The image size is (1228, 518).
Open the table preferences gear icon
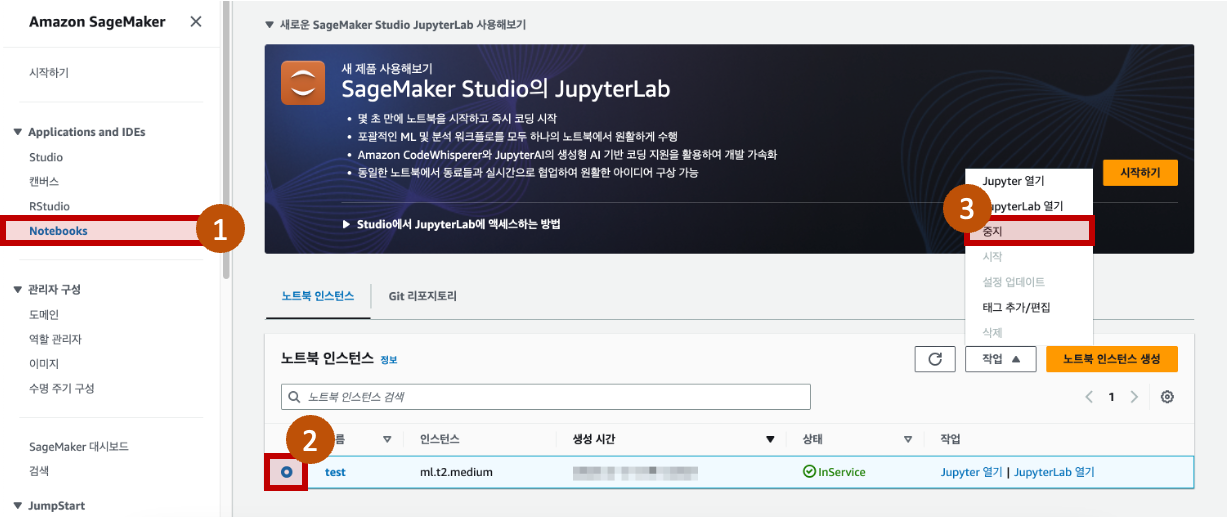(x=1167, y=397)
